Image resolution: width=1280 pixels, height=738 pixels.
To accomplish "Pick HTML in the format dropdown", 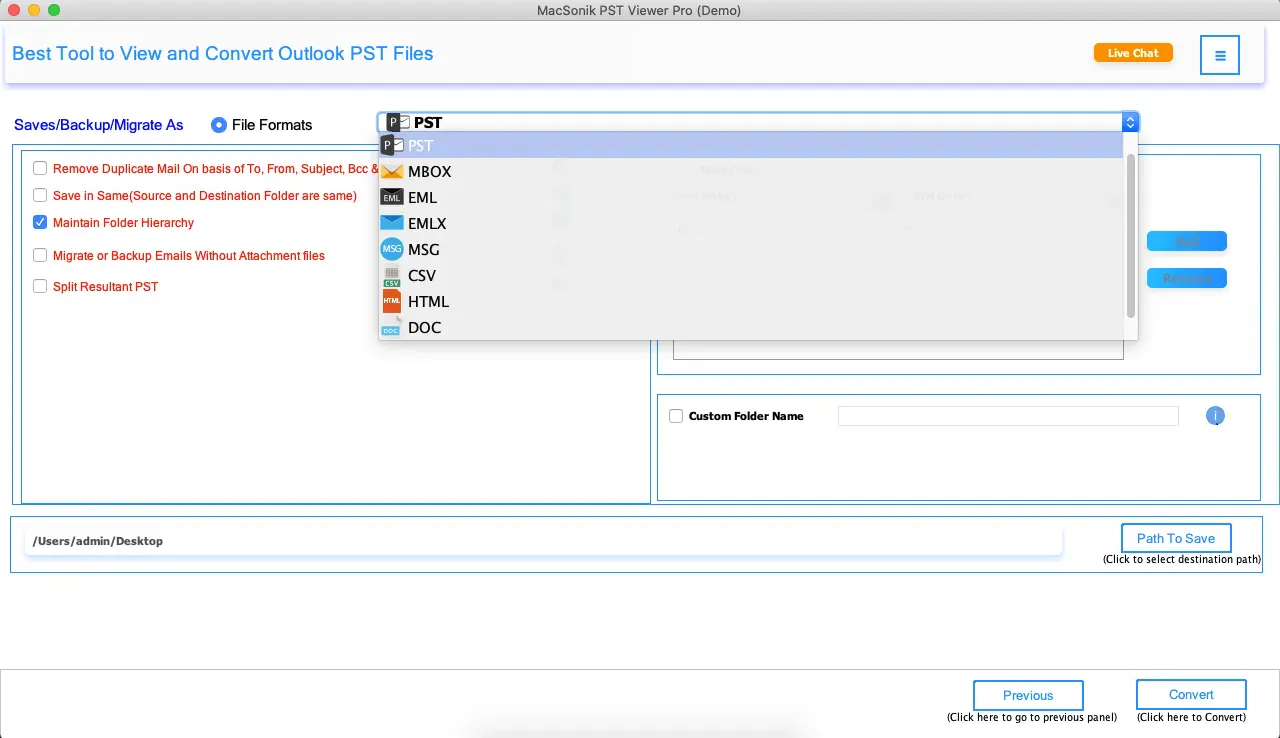I will click(x=752, y=301).
